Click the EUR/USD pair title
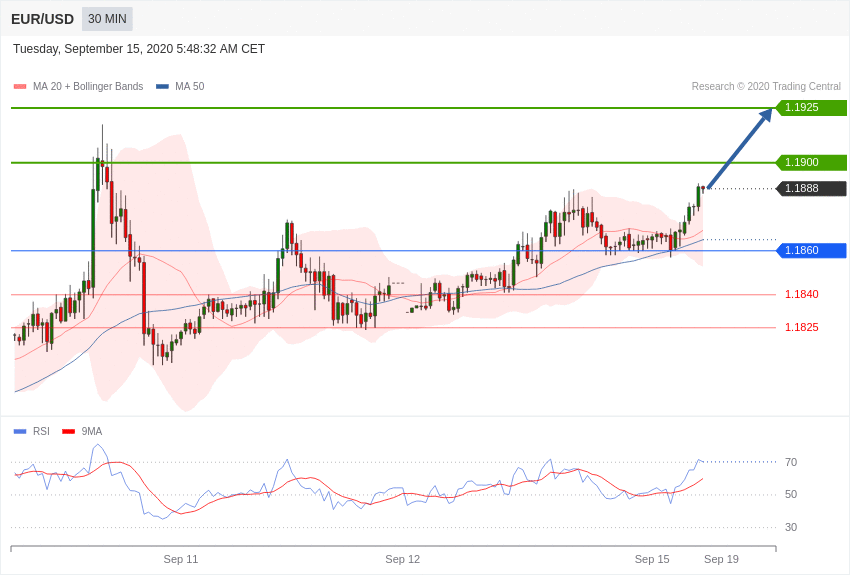Viewport: 850px width, 576px height. (42, 19)
